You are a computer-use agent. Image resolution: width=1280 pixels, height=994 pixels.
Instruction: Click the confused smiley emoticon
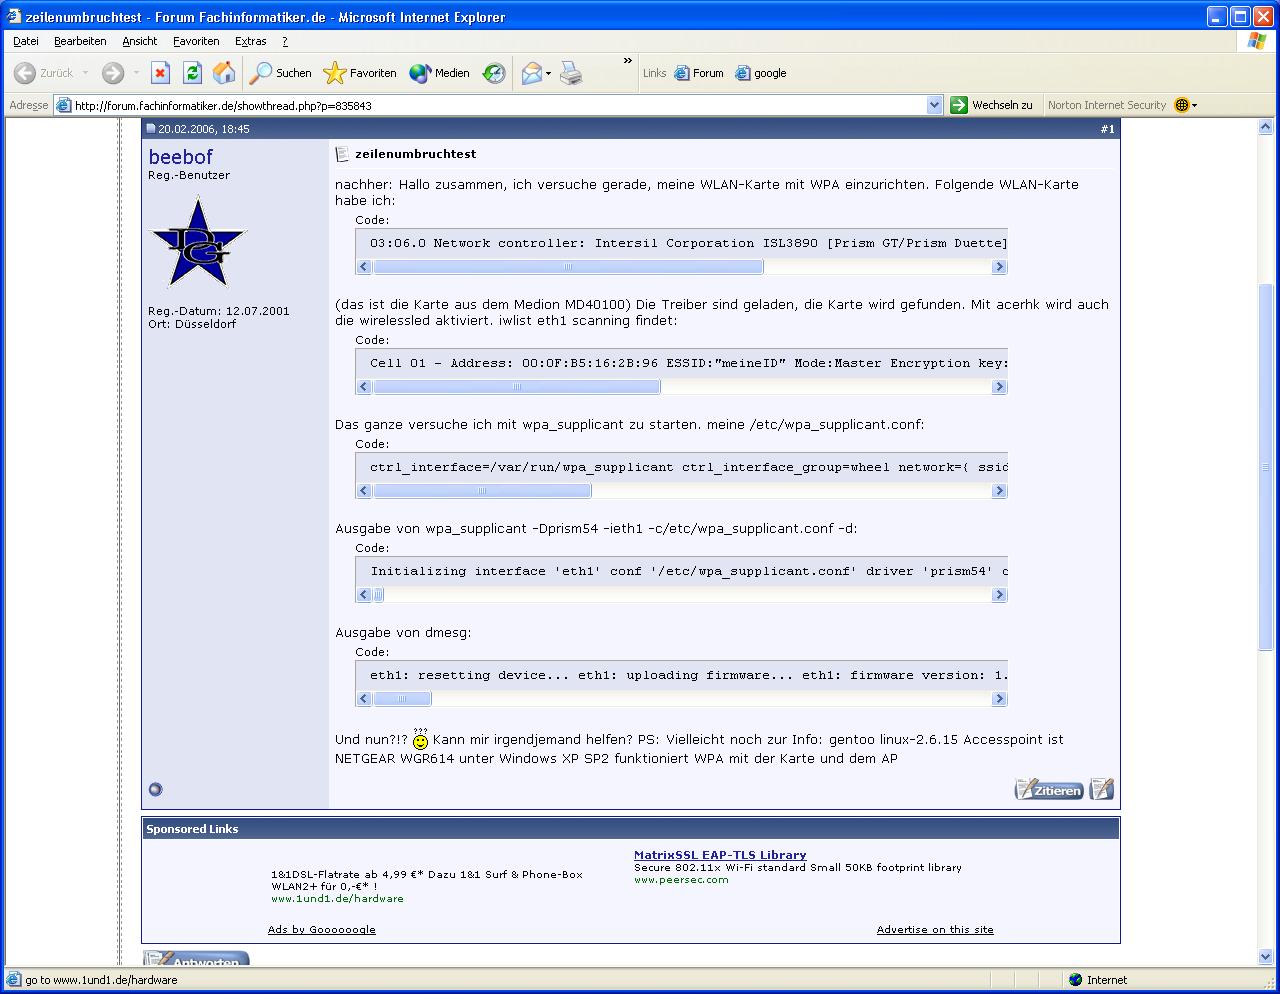[x=420, y=740]
